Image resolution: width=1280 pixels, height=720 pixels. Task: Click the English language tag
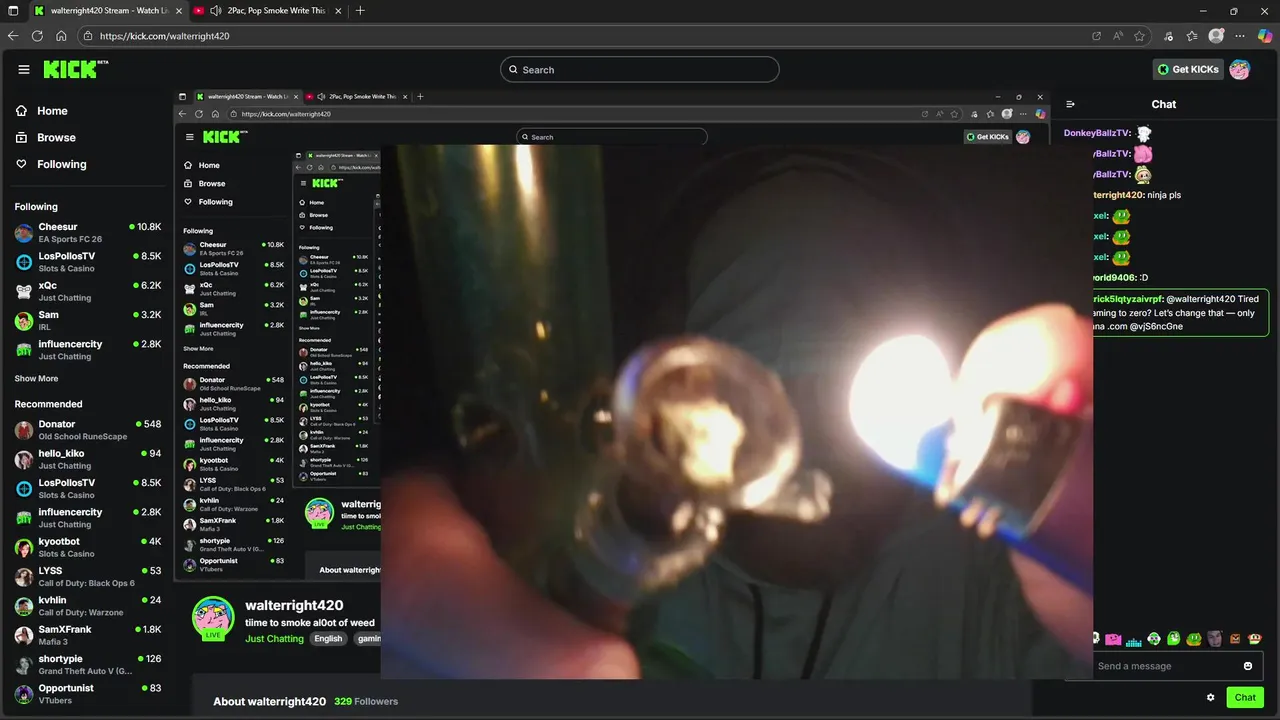tap(328, 639)
